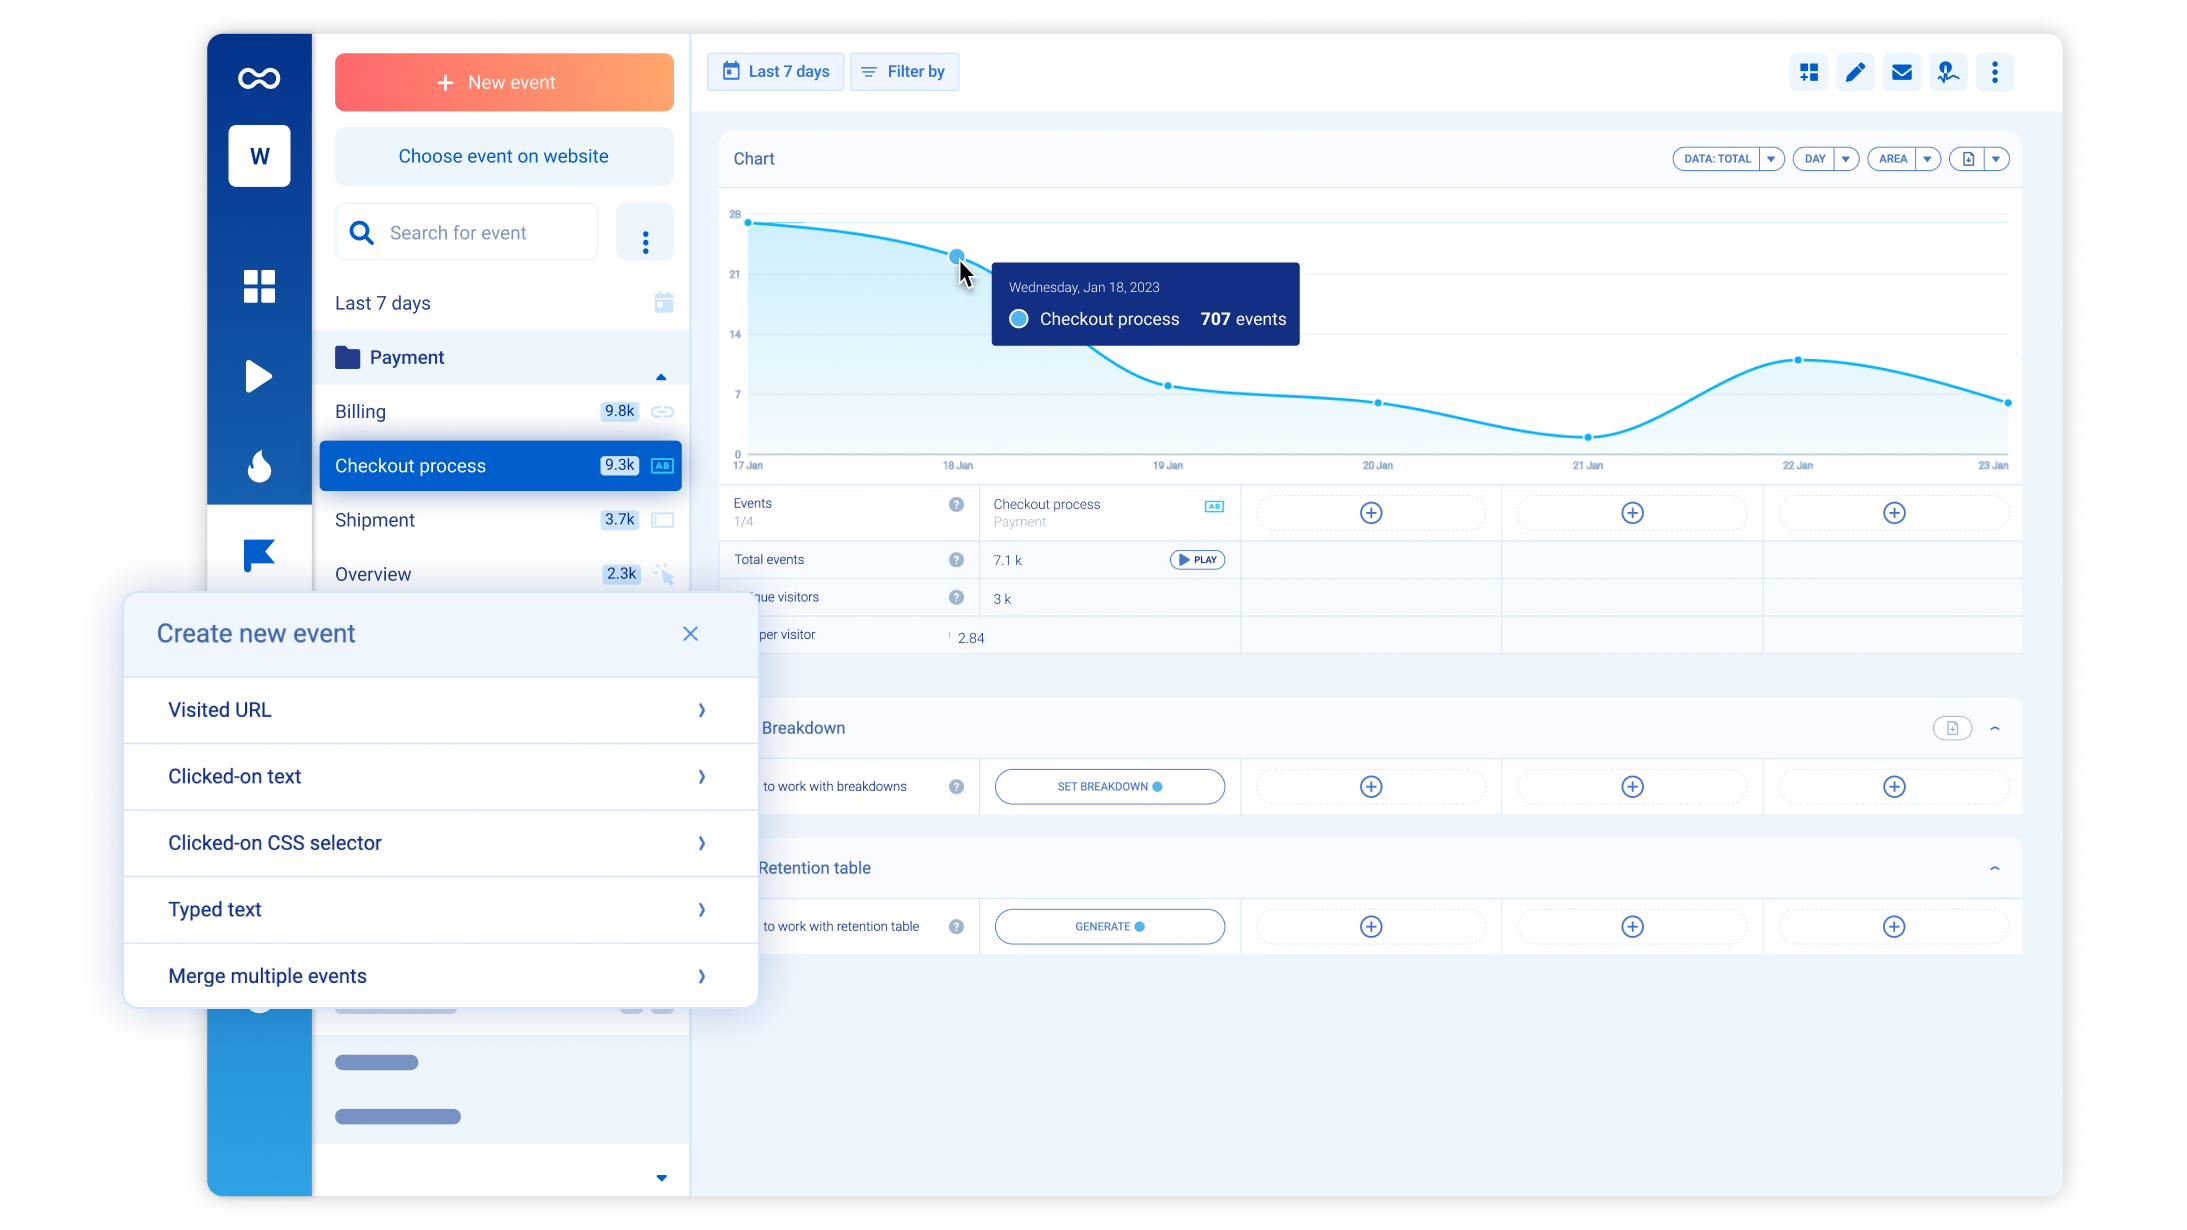This screenshot has height=1230, width=2187.
Task: Open session recordings play icon in sidebar
Action: point(259,376)
